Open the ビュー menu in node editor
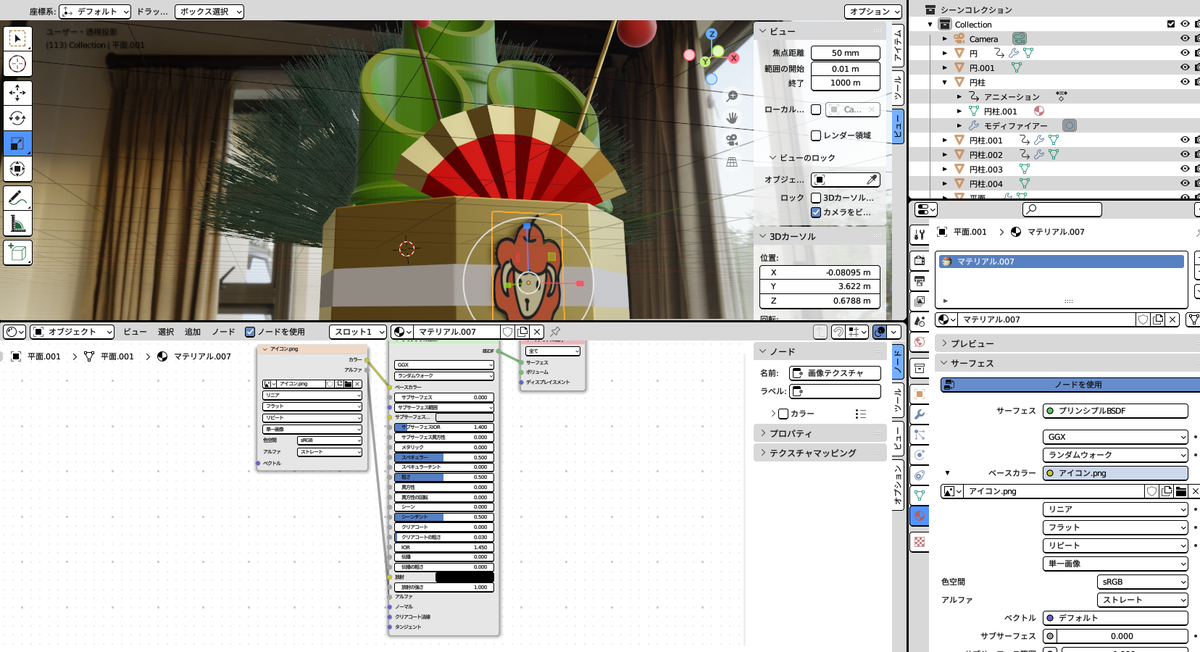 135,331
